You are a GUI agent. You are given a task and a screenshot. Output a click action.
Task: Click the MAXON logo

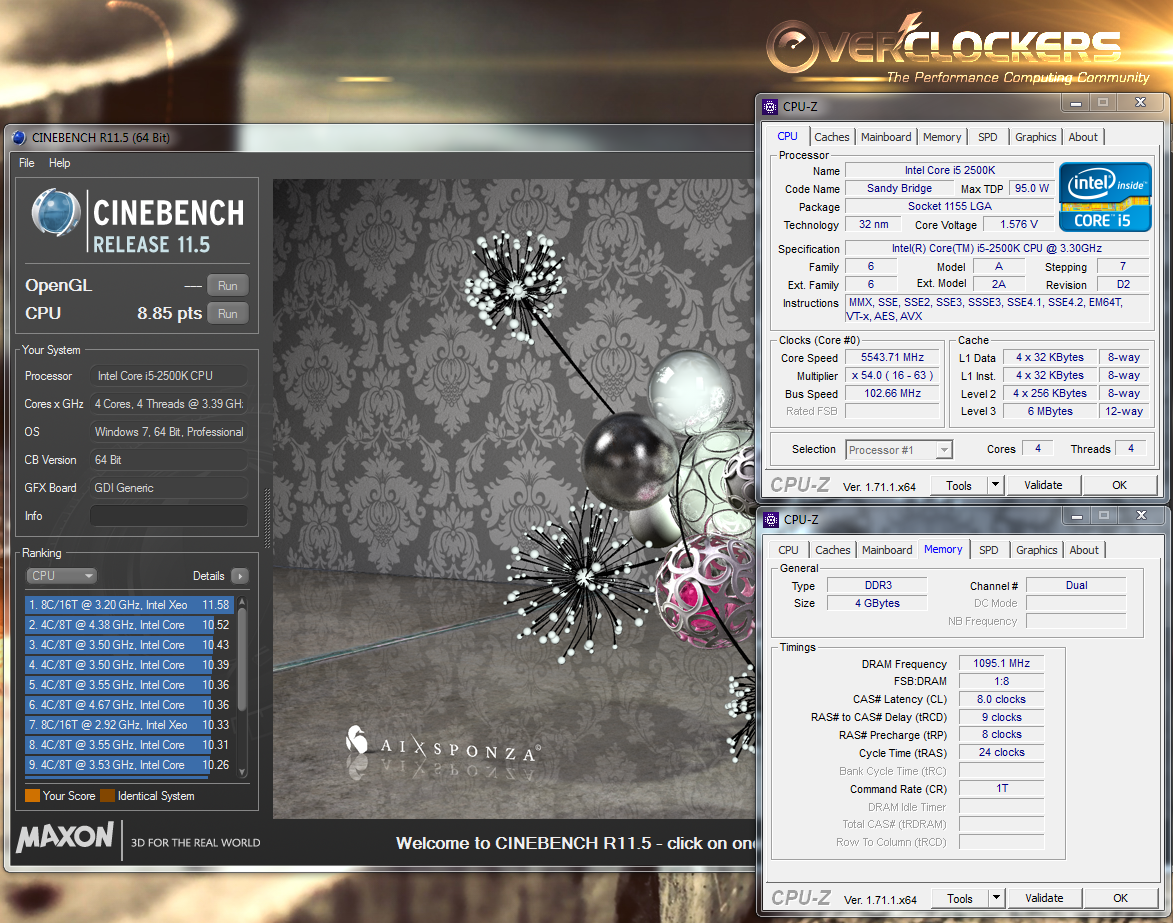[65, 838]
